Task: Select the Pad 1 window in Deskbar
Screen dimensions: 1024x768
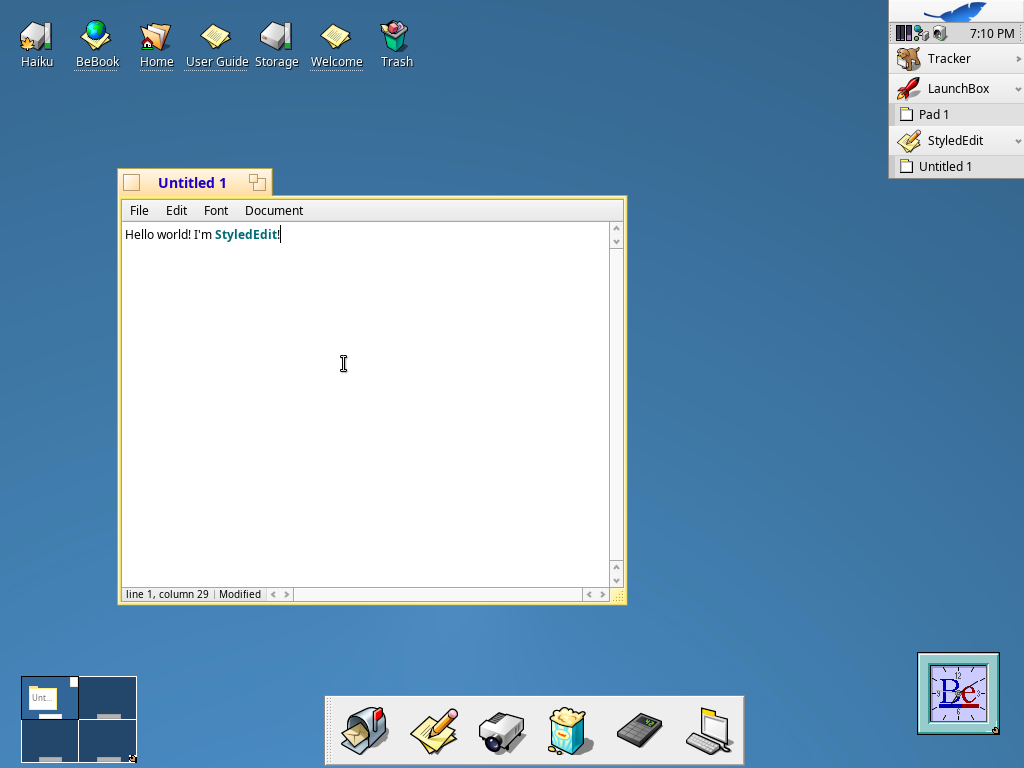Action: coord(956,114)
